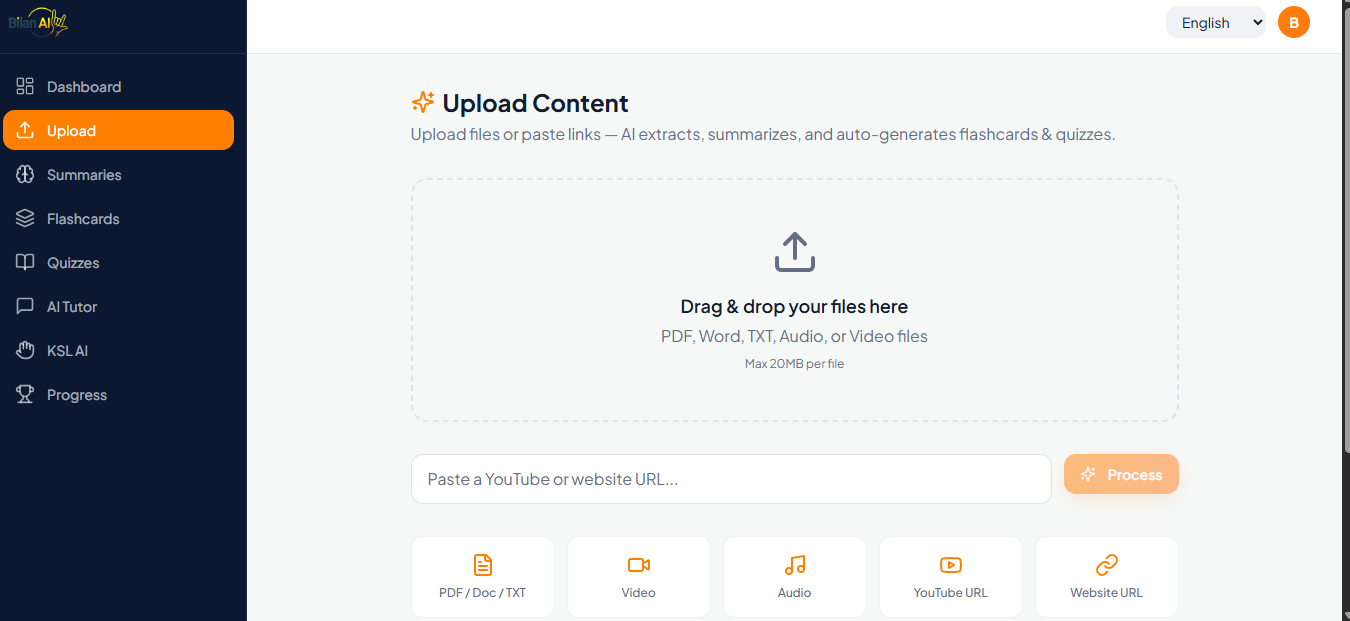This screenshot has width=1350, height=621.
Task: Navigate to Flashcards
Action: click(119, 219)
